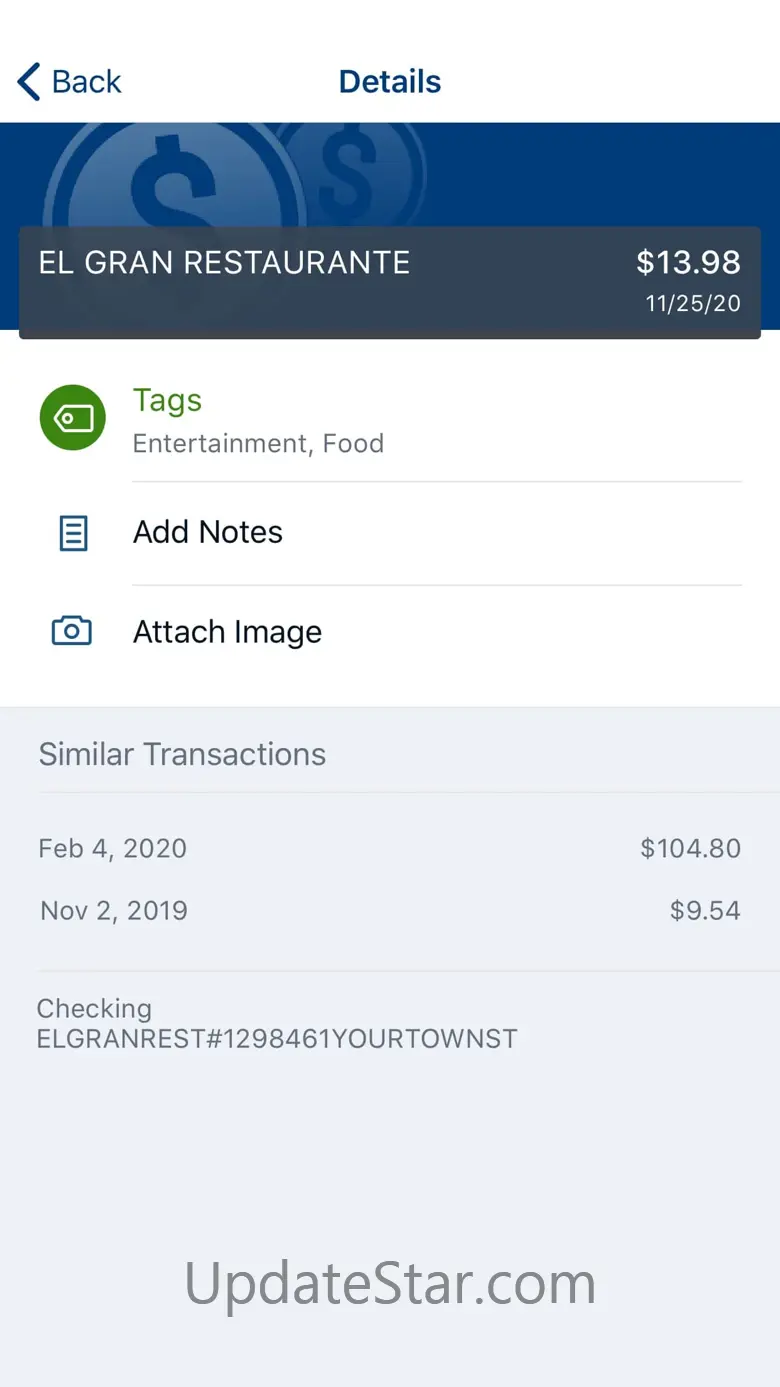The height and width of the screenshot is (1387, 780).
Task: Tap the back chevron arrow
Action: [x=30, y=82]
